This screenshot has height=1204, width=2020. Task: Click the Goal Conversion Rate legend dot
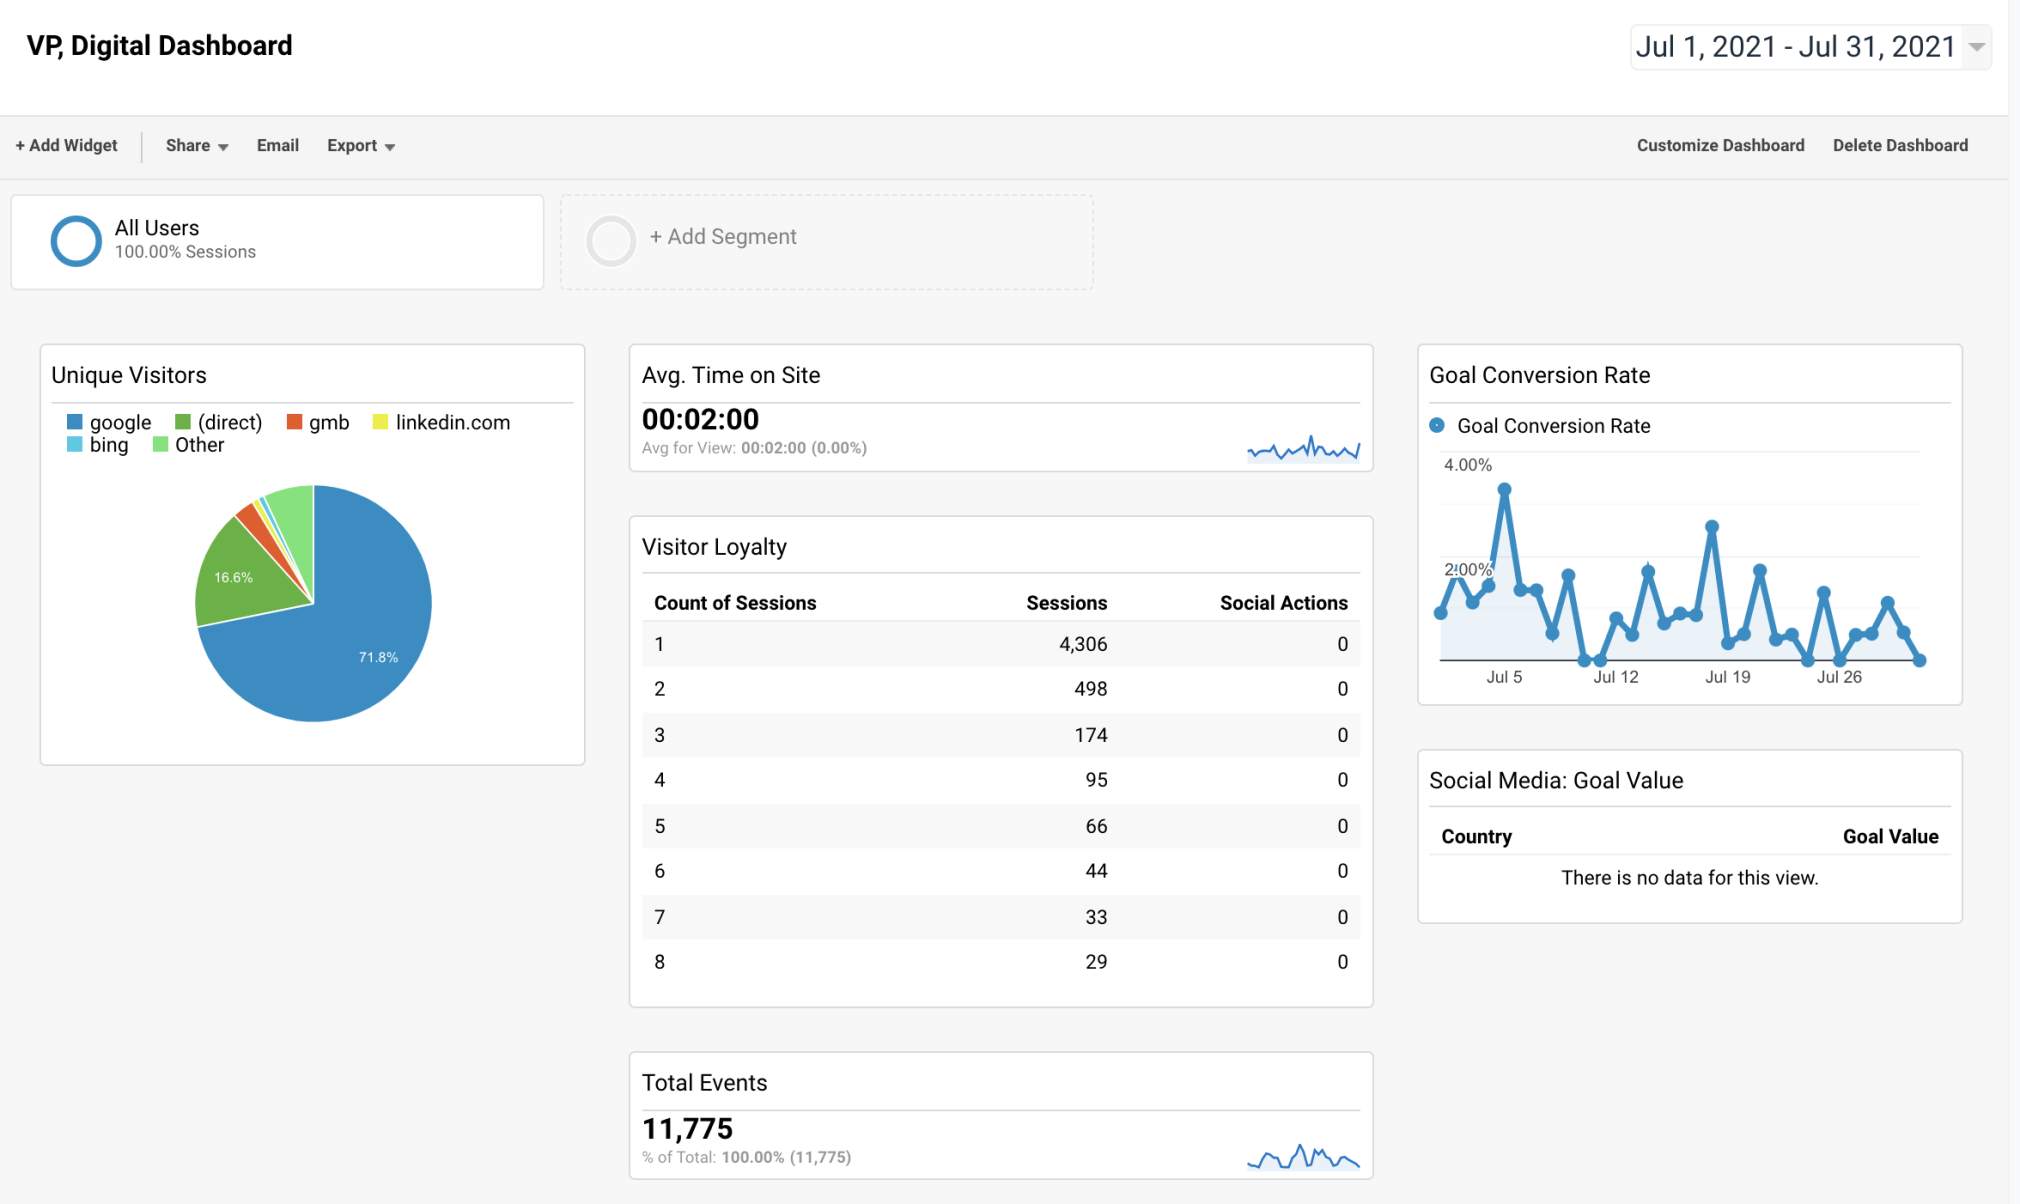pos(1437,425)
